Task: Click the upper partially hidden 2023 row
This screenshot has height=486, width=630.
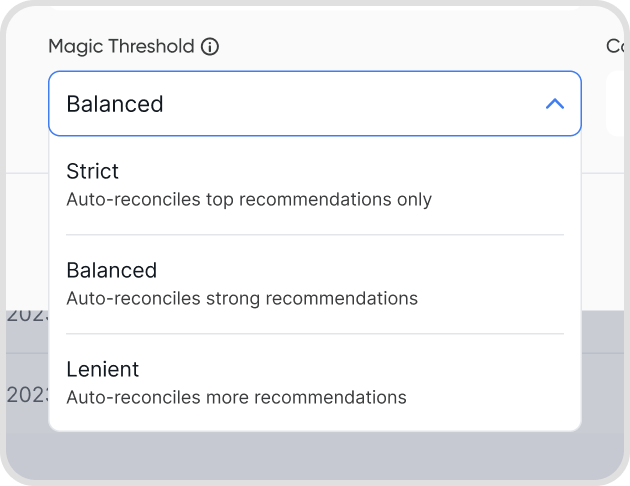Action: click(24, 314)
